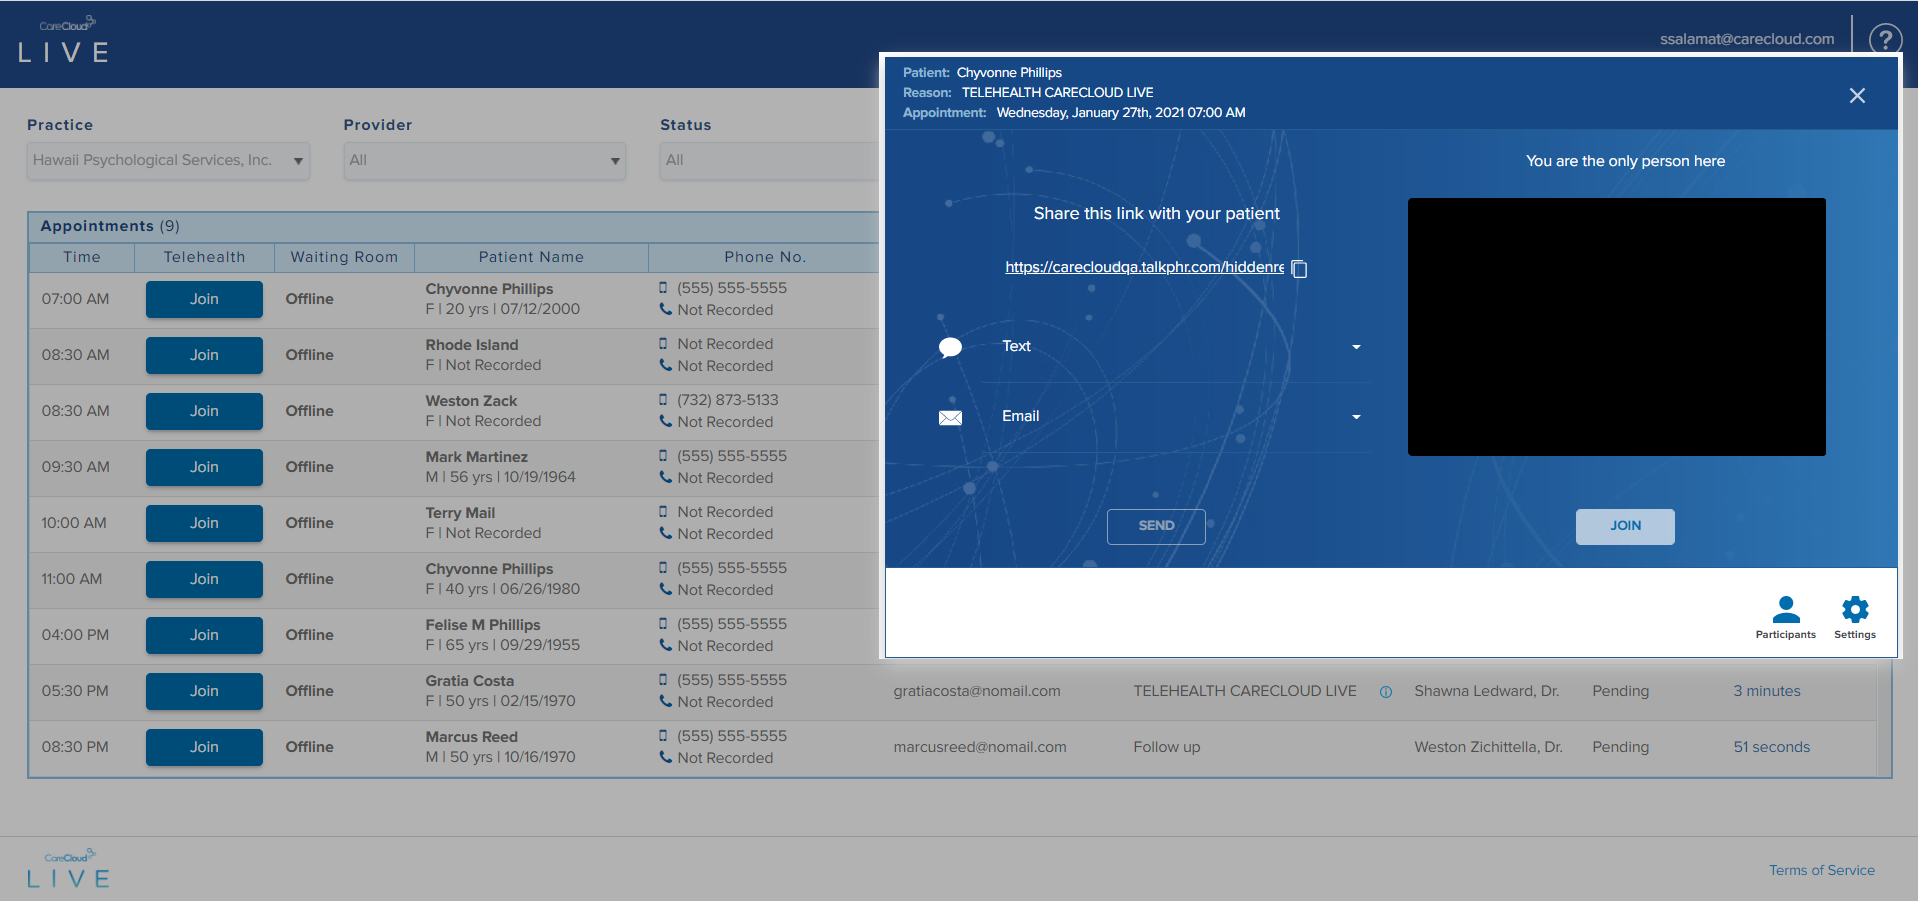The height and width of the screenshot is (901, 1918).
Task: Close the telehealth session dialog
Action: [1856, 95]
